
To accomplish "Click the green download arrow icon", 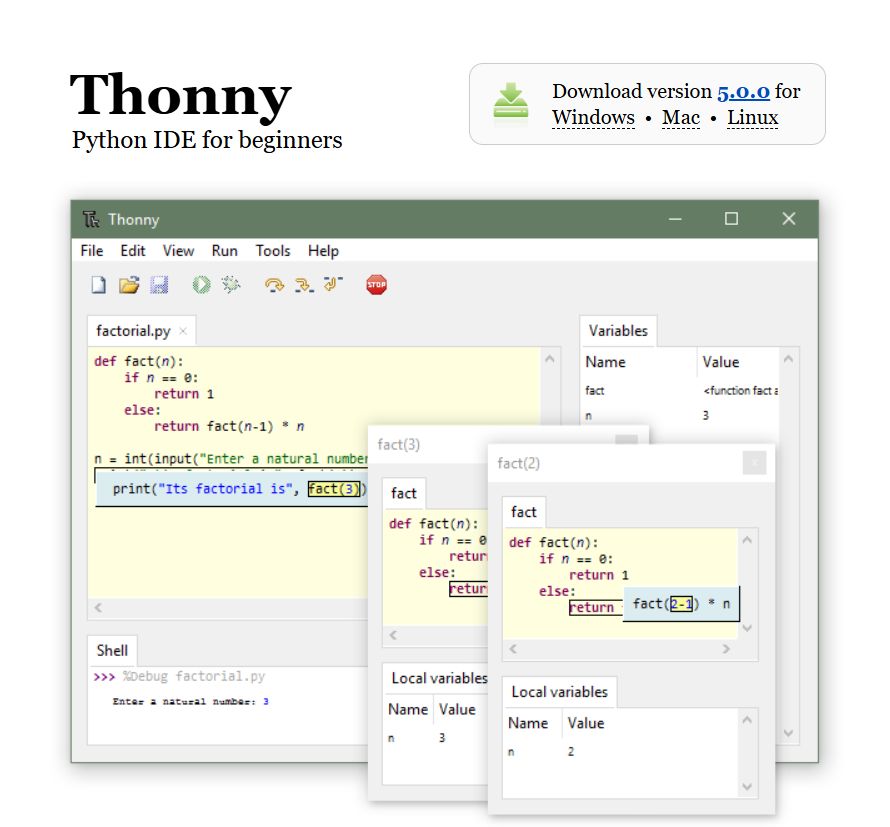I will 510,101.
